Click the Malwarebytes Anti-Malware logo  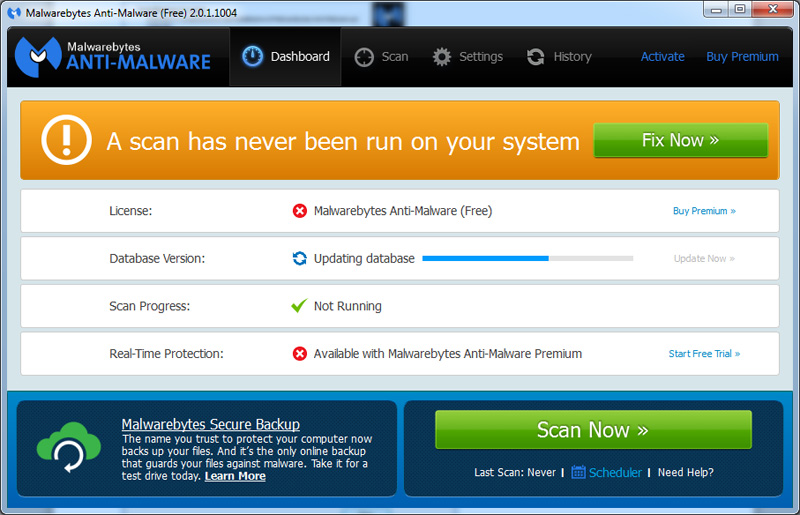[x=113, y=57]
